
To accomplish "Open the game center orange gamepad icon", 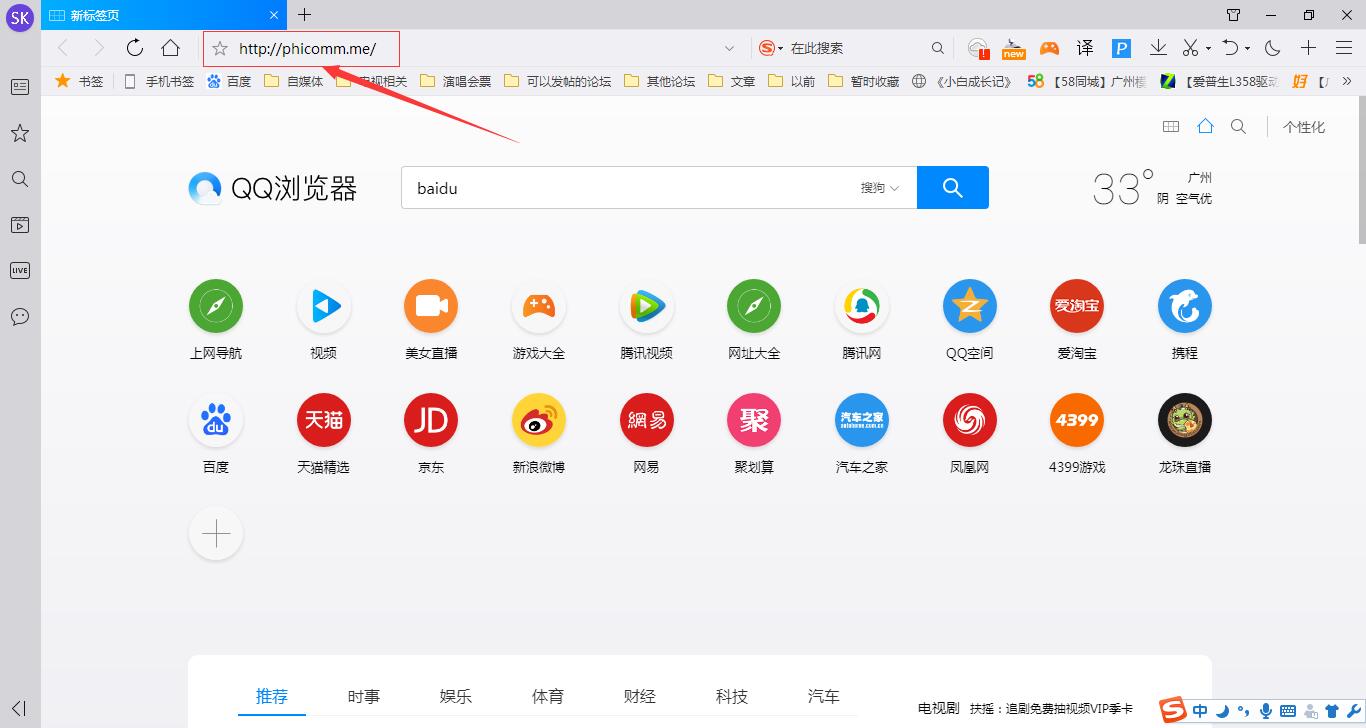I will tap(1049, 47).
